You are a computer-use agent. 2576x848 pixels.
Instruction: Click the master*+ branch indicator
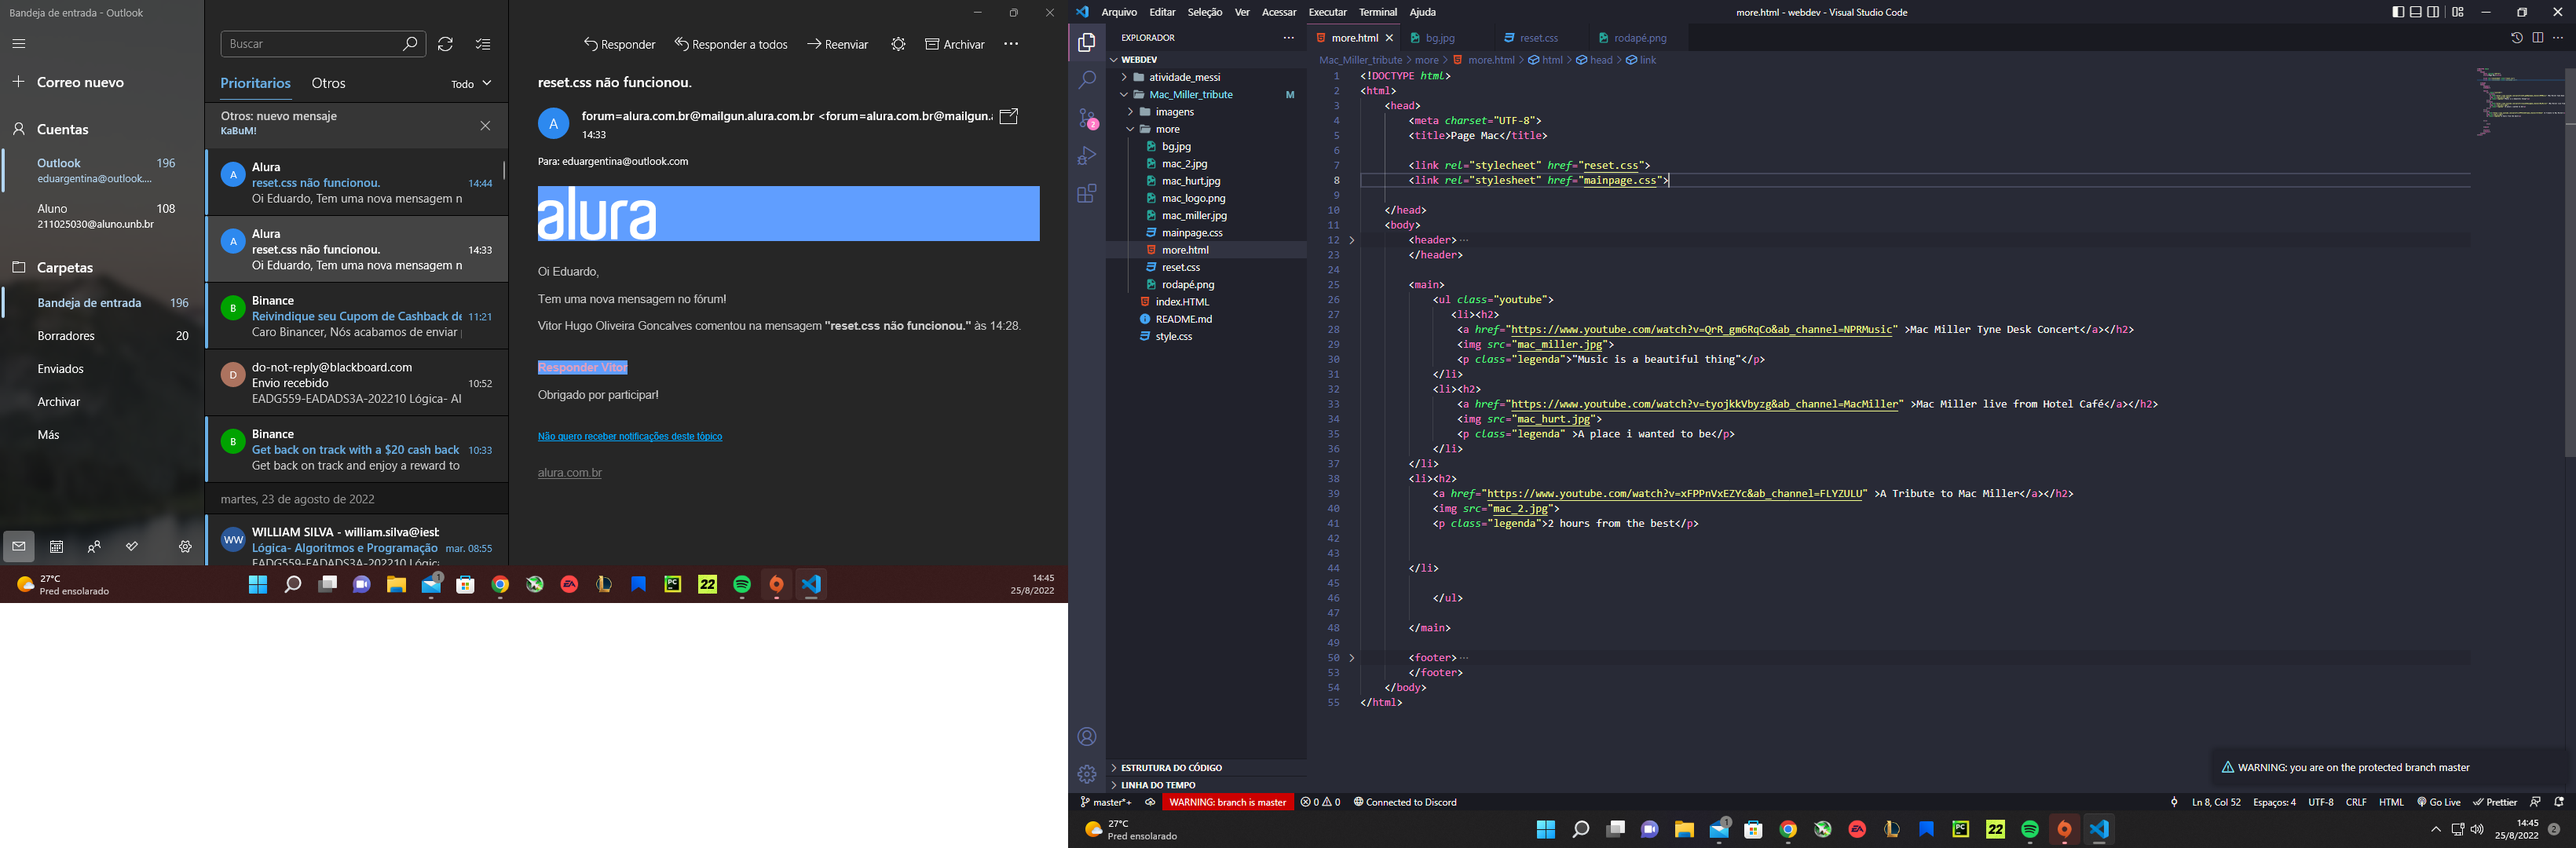1106,802
